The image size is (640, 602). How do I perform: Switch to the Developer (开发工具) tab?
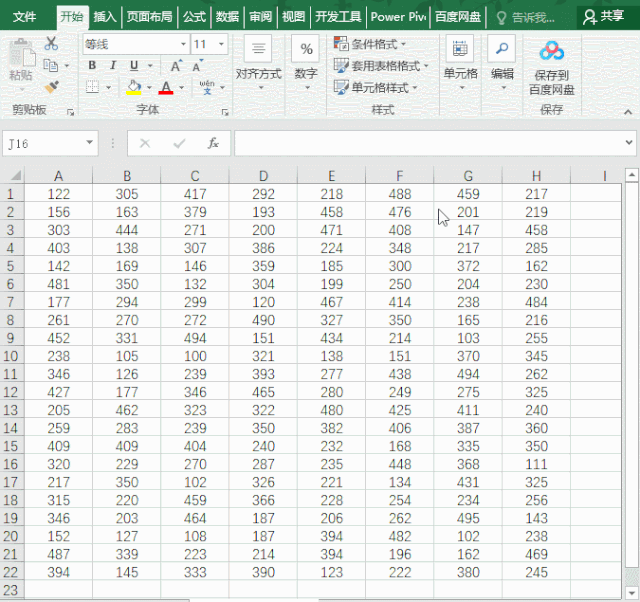click(338, 17)
